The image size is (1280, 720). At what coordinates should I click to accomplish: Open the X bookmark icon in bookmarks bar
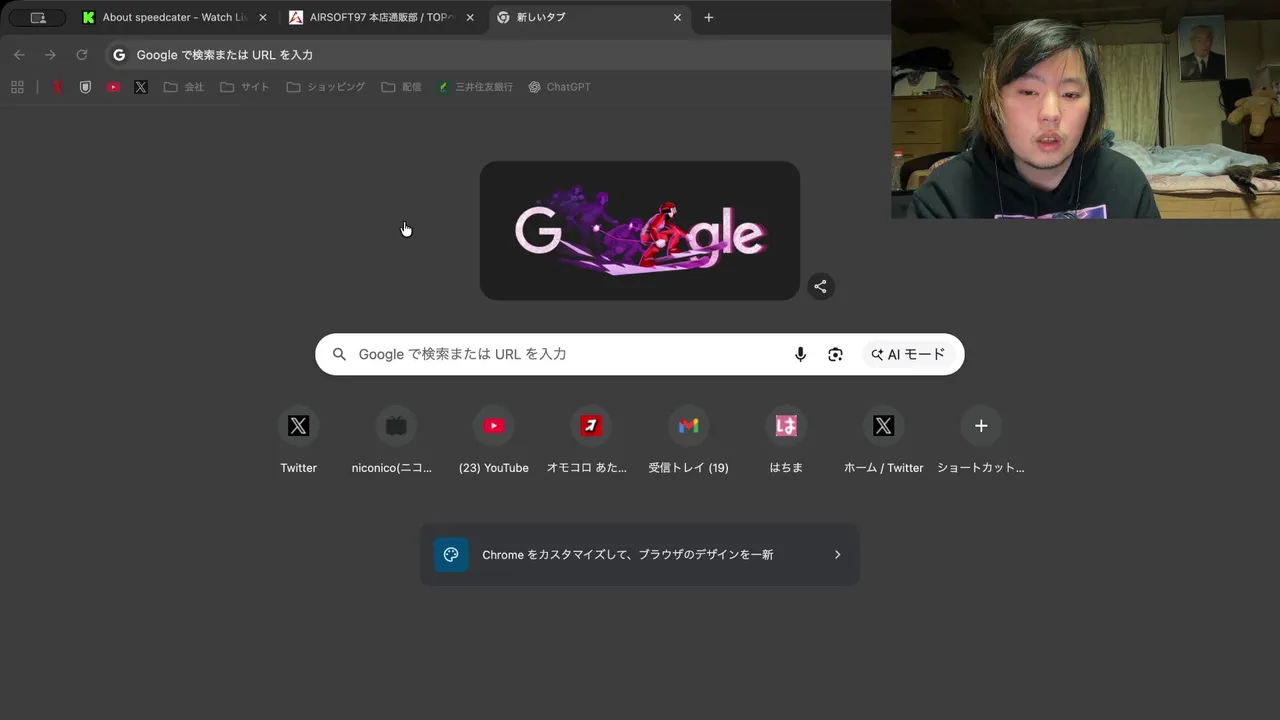pos(141,87)
